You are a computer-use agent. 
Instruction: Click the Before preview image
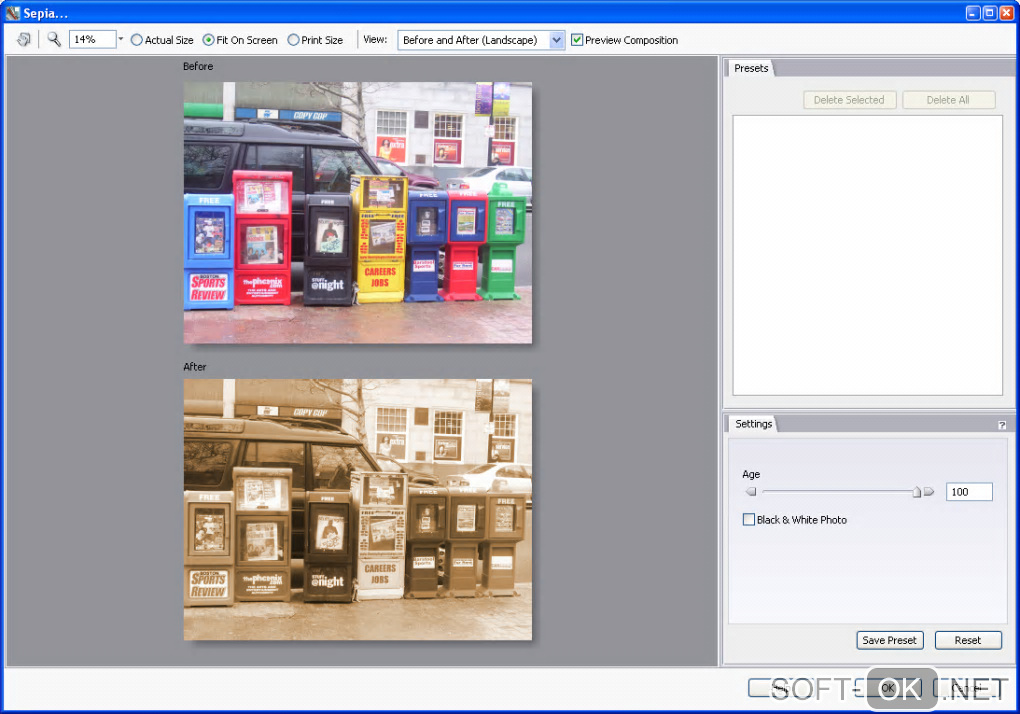[x=358, y=213]
